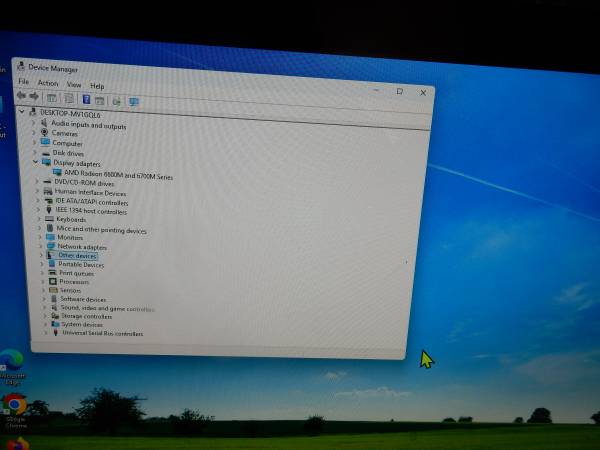Expand Audio inputs and outputs

tap(34, 124)
